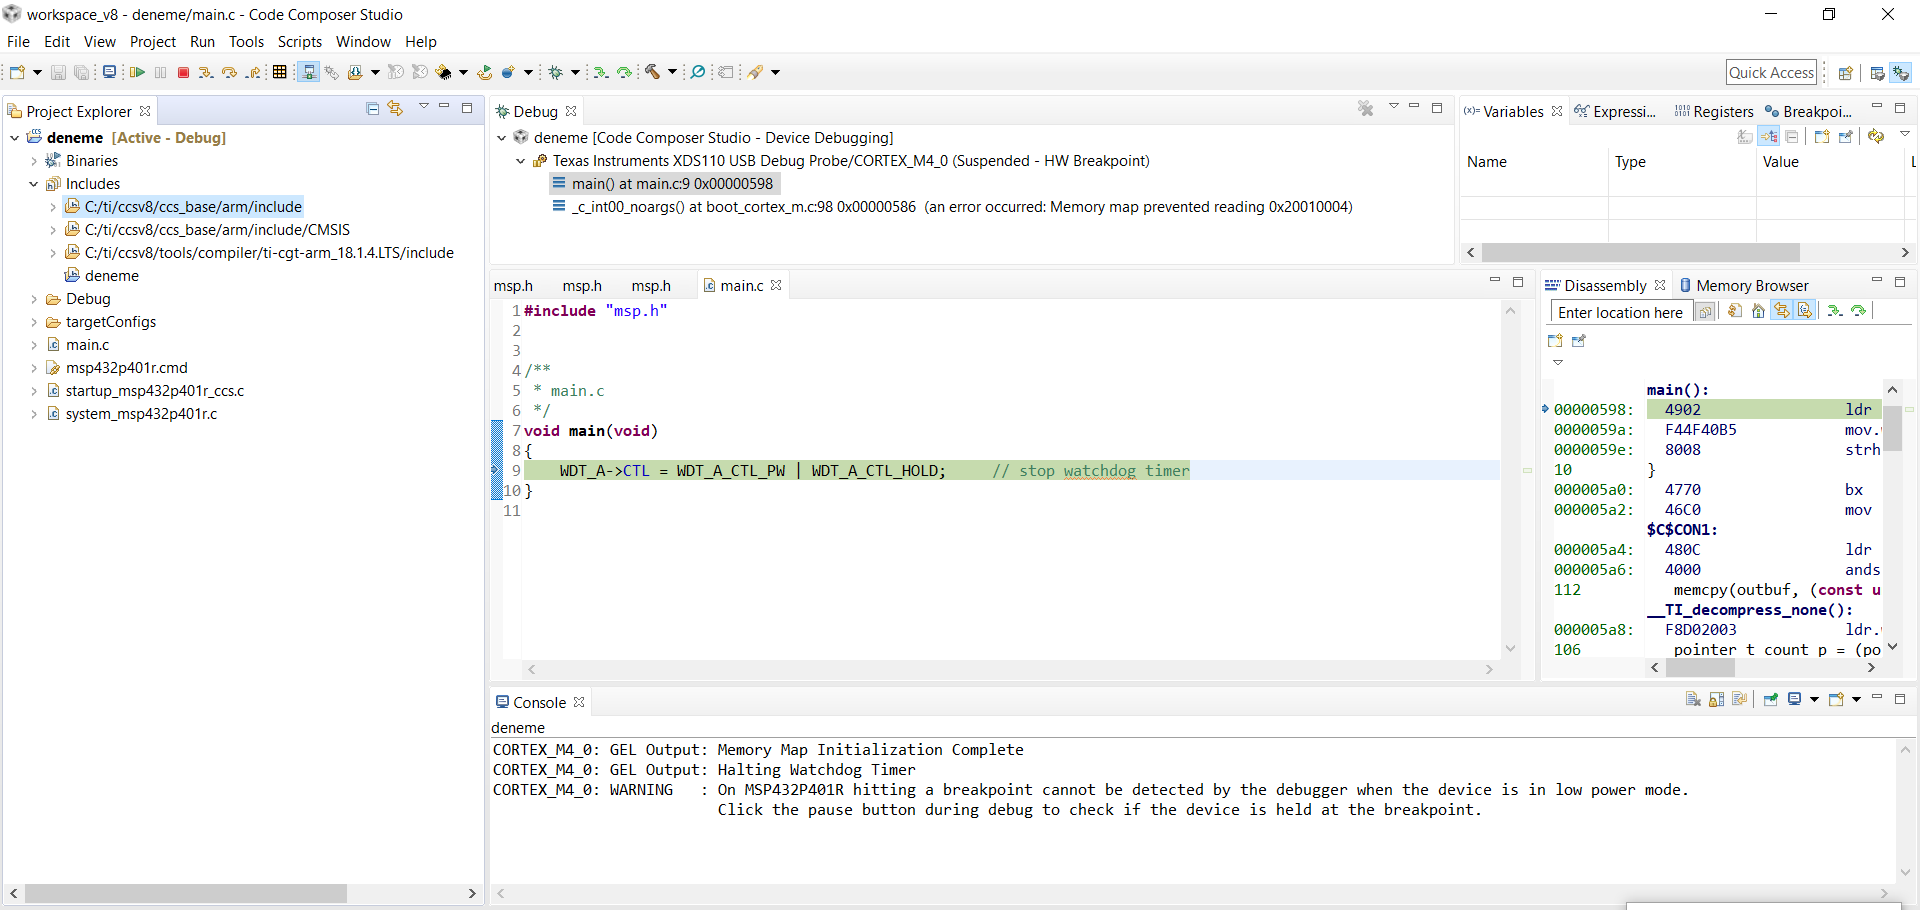Click the Step Over toolbar icon

coord(229,72)
